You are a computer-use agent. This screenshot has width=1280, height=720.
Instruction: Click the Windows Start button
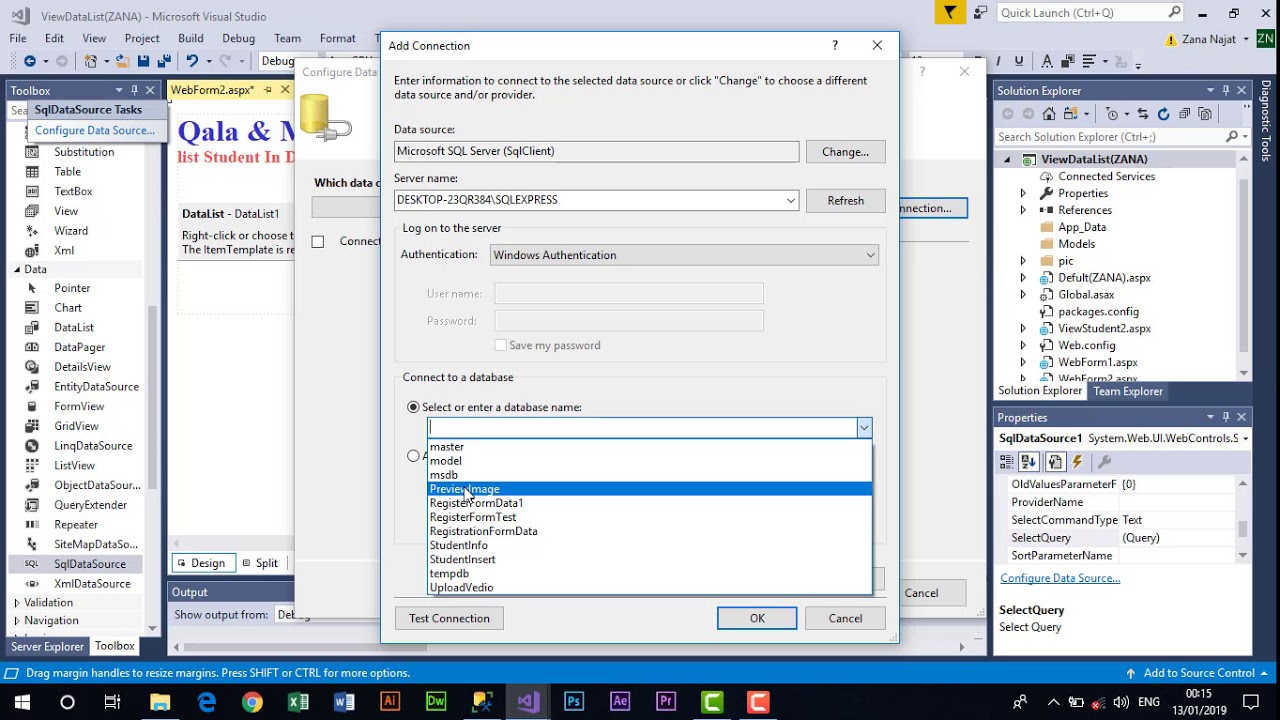[x=22, y=702]
